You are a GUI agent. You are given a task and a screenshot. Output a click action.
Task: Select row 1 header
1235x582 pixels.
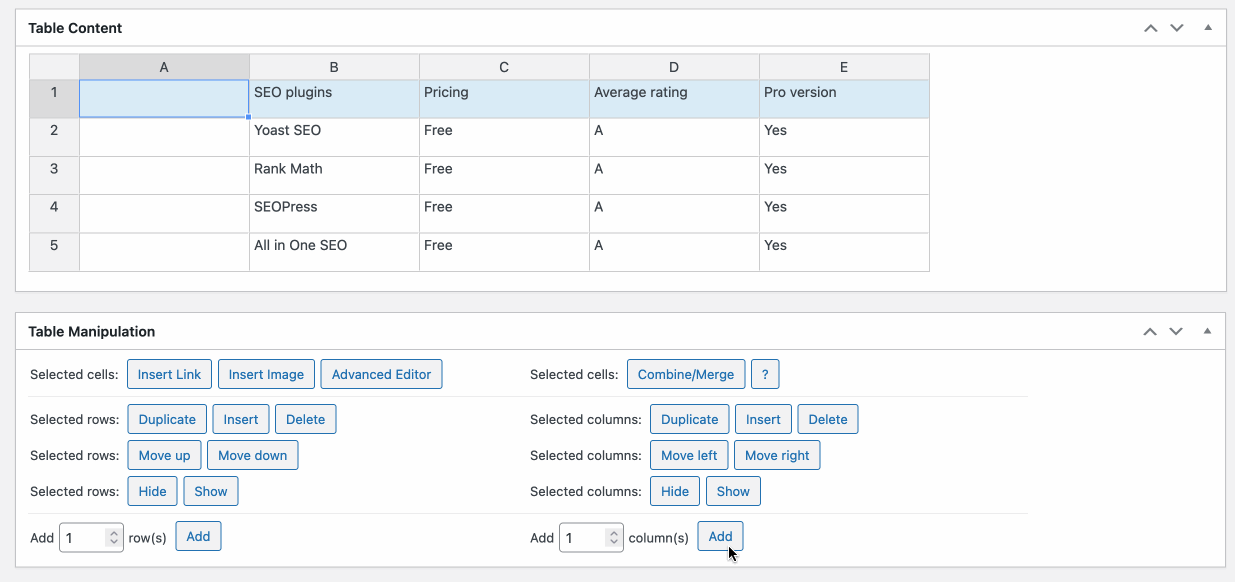click(x=54, y=99)
